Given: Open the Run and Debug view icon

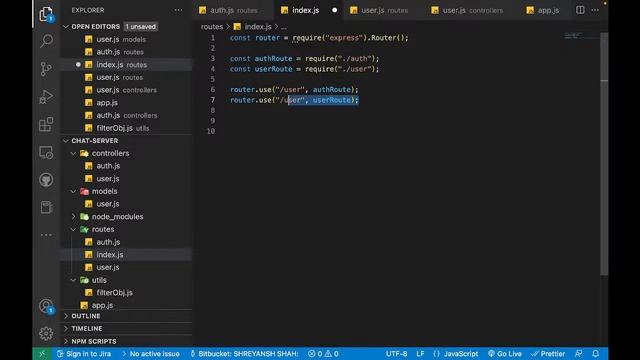Looking at the screenshot, I should [46, 97].
